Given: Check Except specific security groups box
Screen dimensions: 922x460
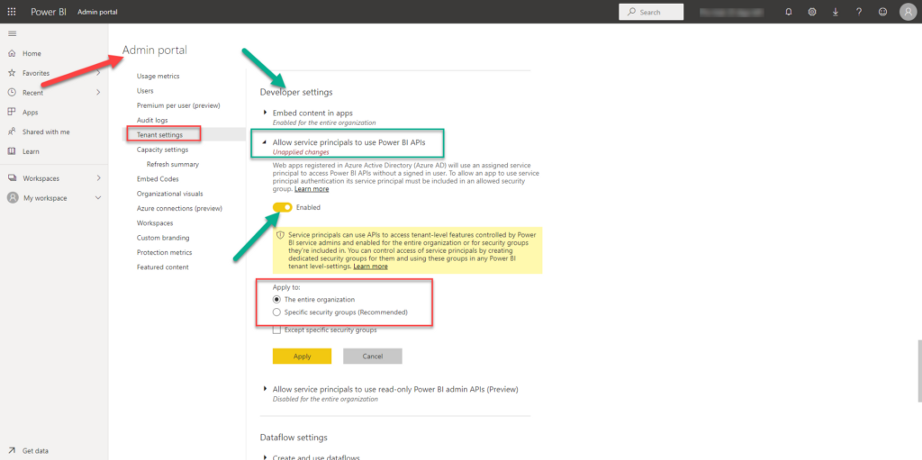Looking at the screenshot, I should click(x=276, y=330).
